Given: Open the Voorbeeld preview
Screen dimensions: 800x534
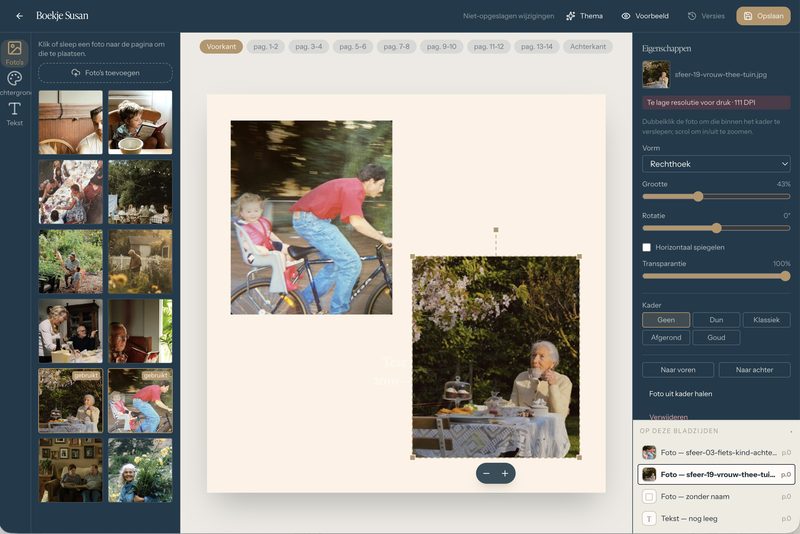Looking at the screenshot, I should coord(645,16).
